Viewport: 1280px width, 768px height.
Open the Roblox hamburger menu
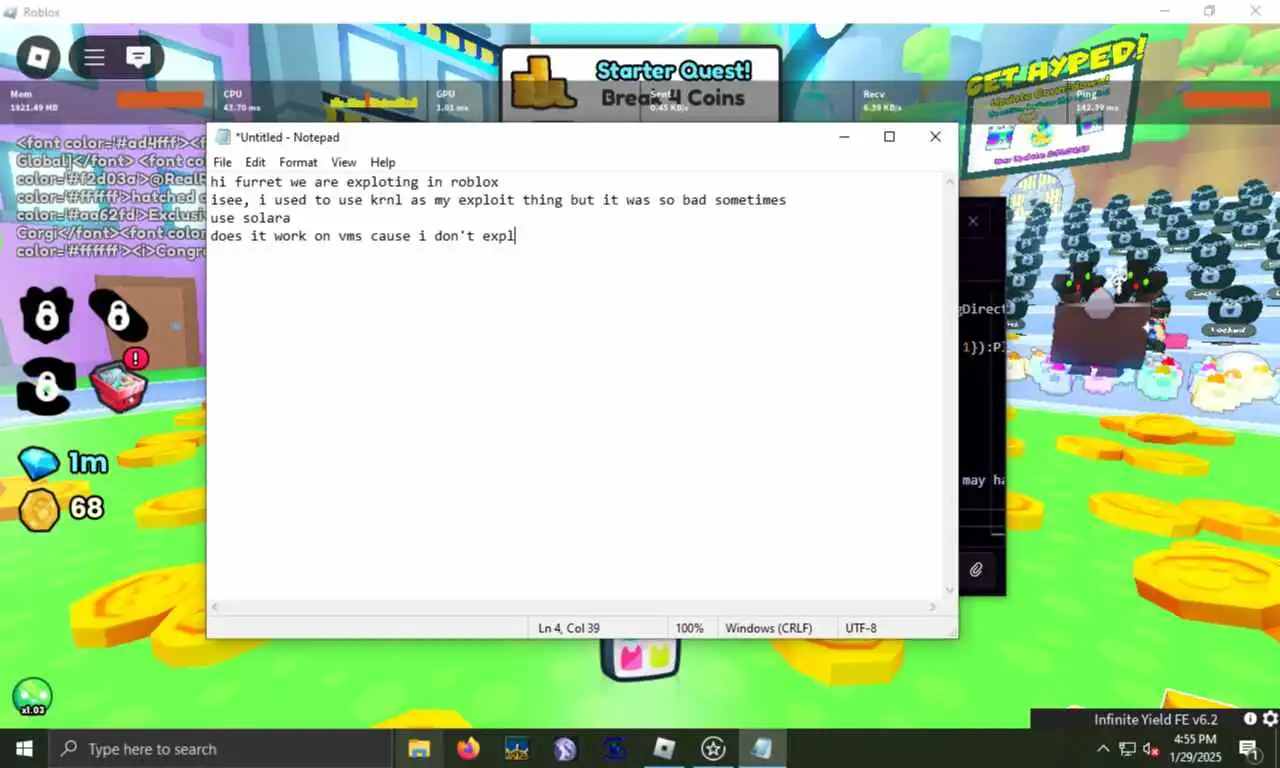click(x=94, y=57)
